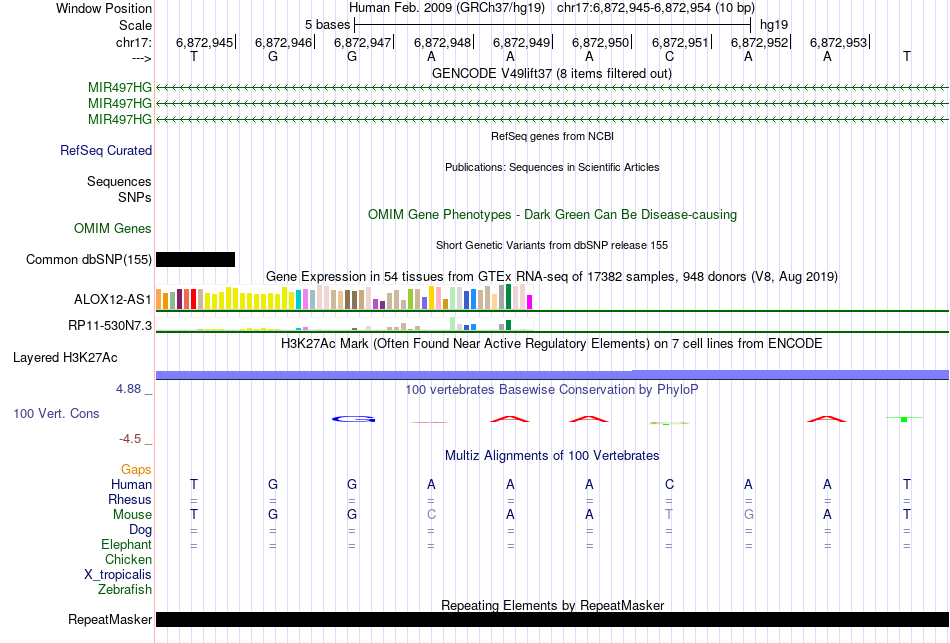
Task: Select position label 6,872,949
Action: pos(521,42)
